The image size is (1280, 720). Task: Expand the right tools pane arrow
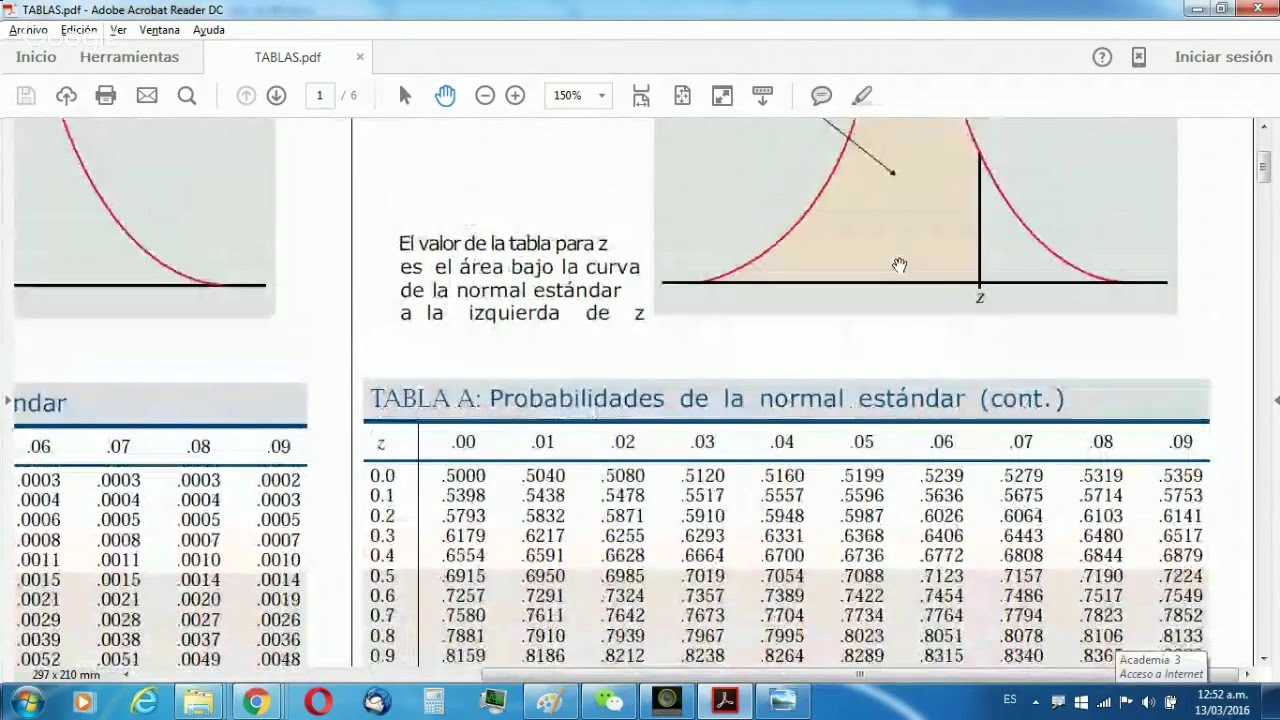[1275, 400]
